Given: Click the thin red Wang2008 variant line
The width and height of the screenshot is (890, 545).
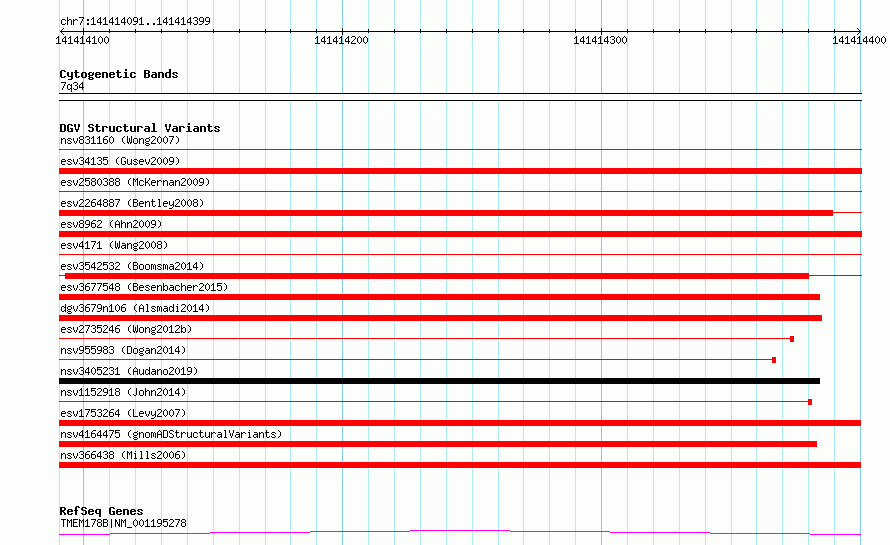Looking at the screenshot, I should click(x=460, y=254).
